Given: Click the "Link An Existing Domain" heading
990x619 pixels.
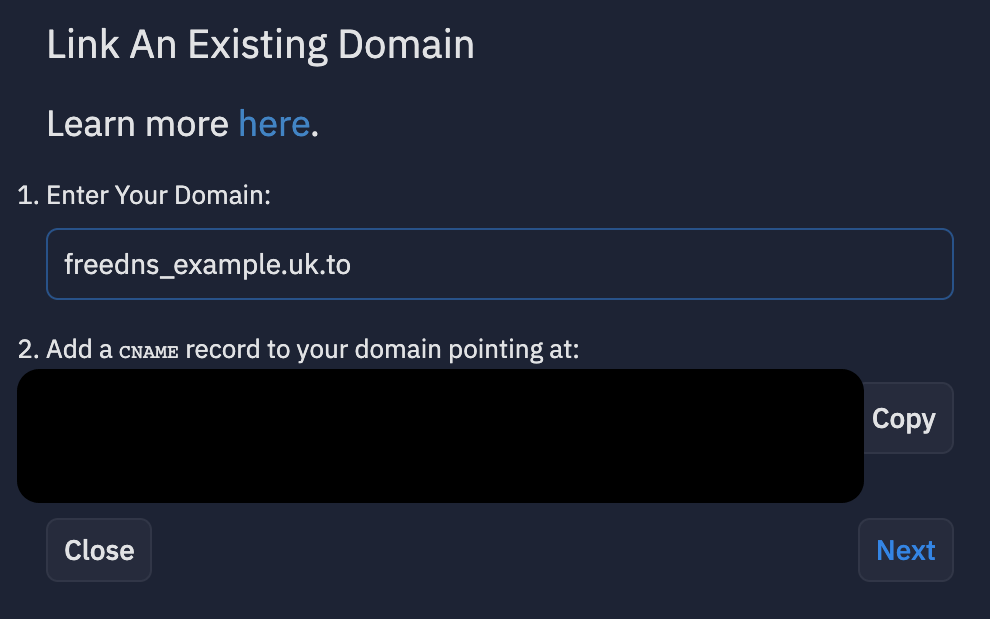Looking at the screenshot, I should coord(261,45).
